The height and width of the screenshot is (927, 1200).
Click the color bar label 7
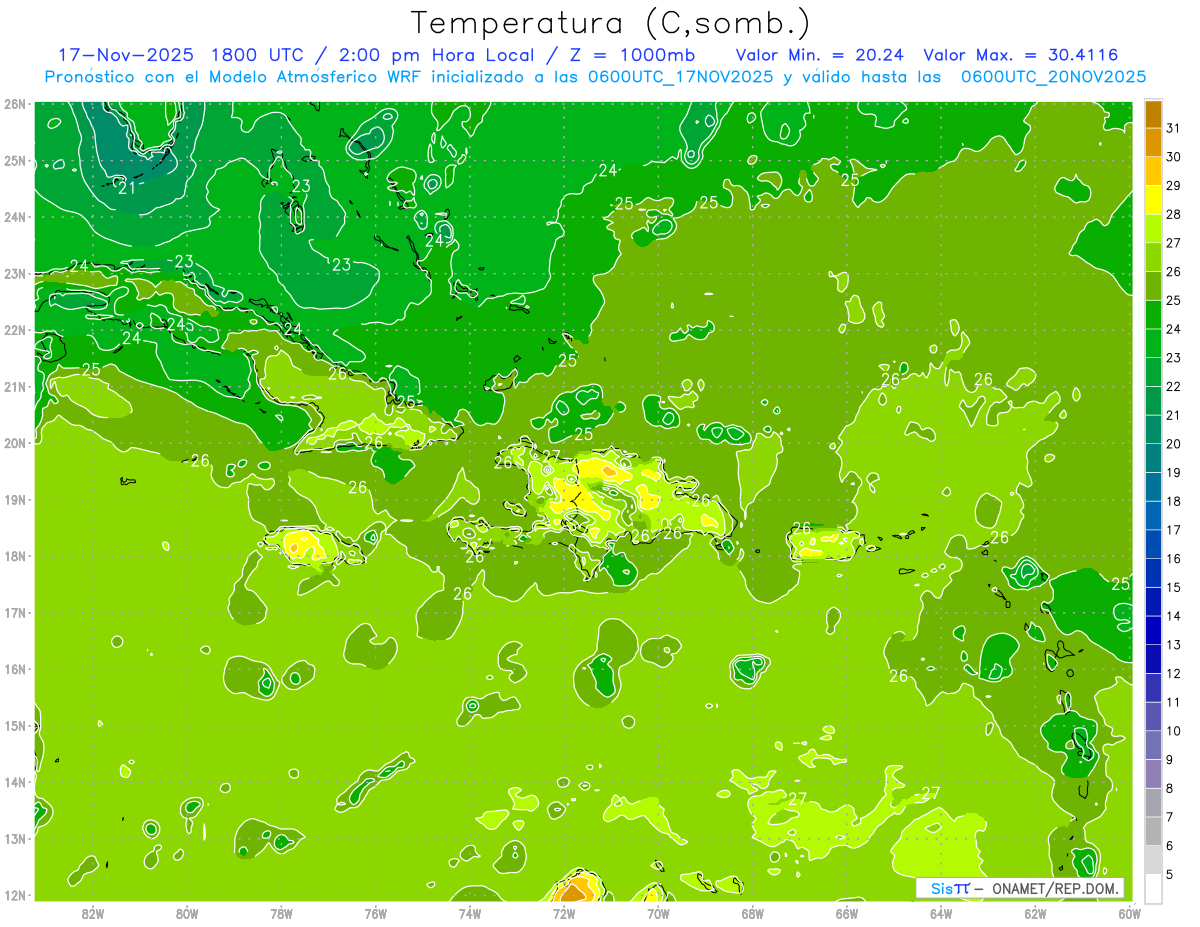click(1170, 817)
